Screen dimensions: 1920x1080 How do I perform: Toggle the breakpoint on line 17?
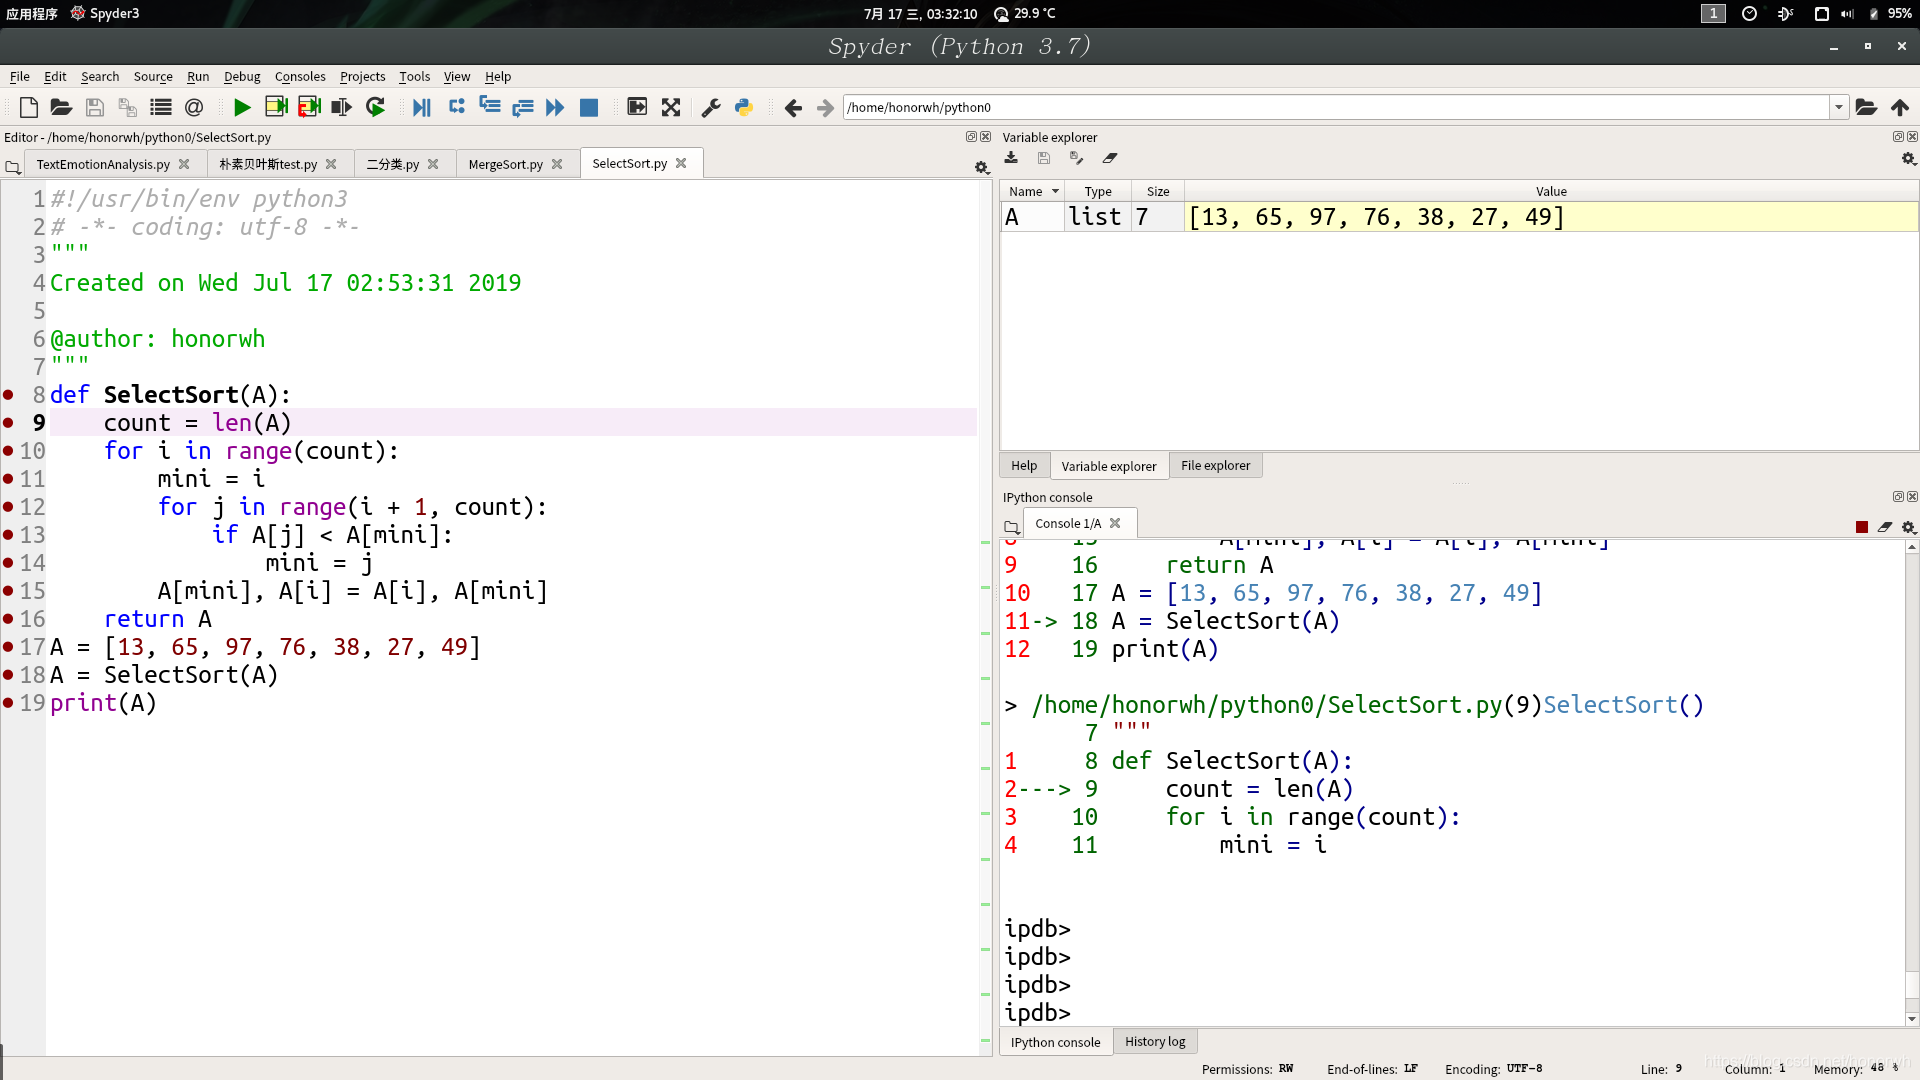coord(9,647)
